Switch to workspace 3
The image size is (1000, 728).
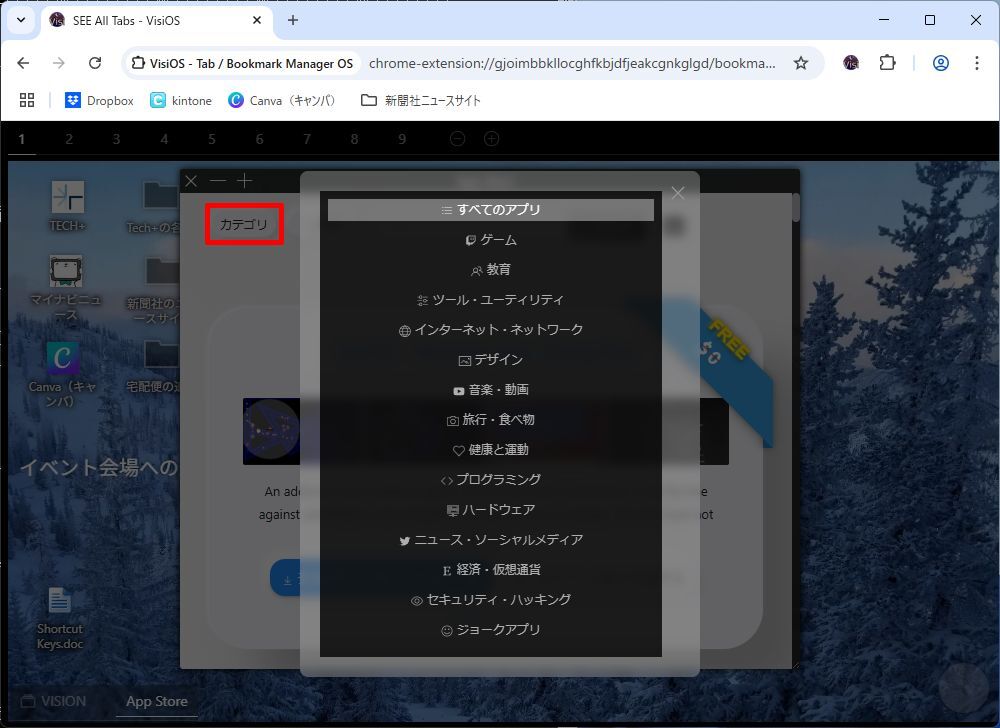(x=116, y=139)
